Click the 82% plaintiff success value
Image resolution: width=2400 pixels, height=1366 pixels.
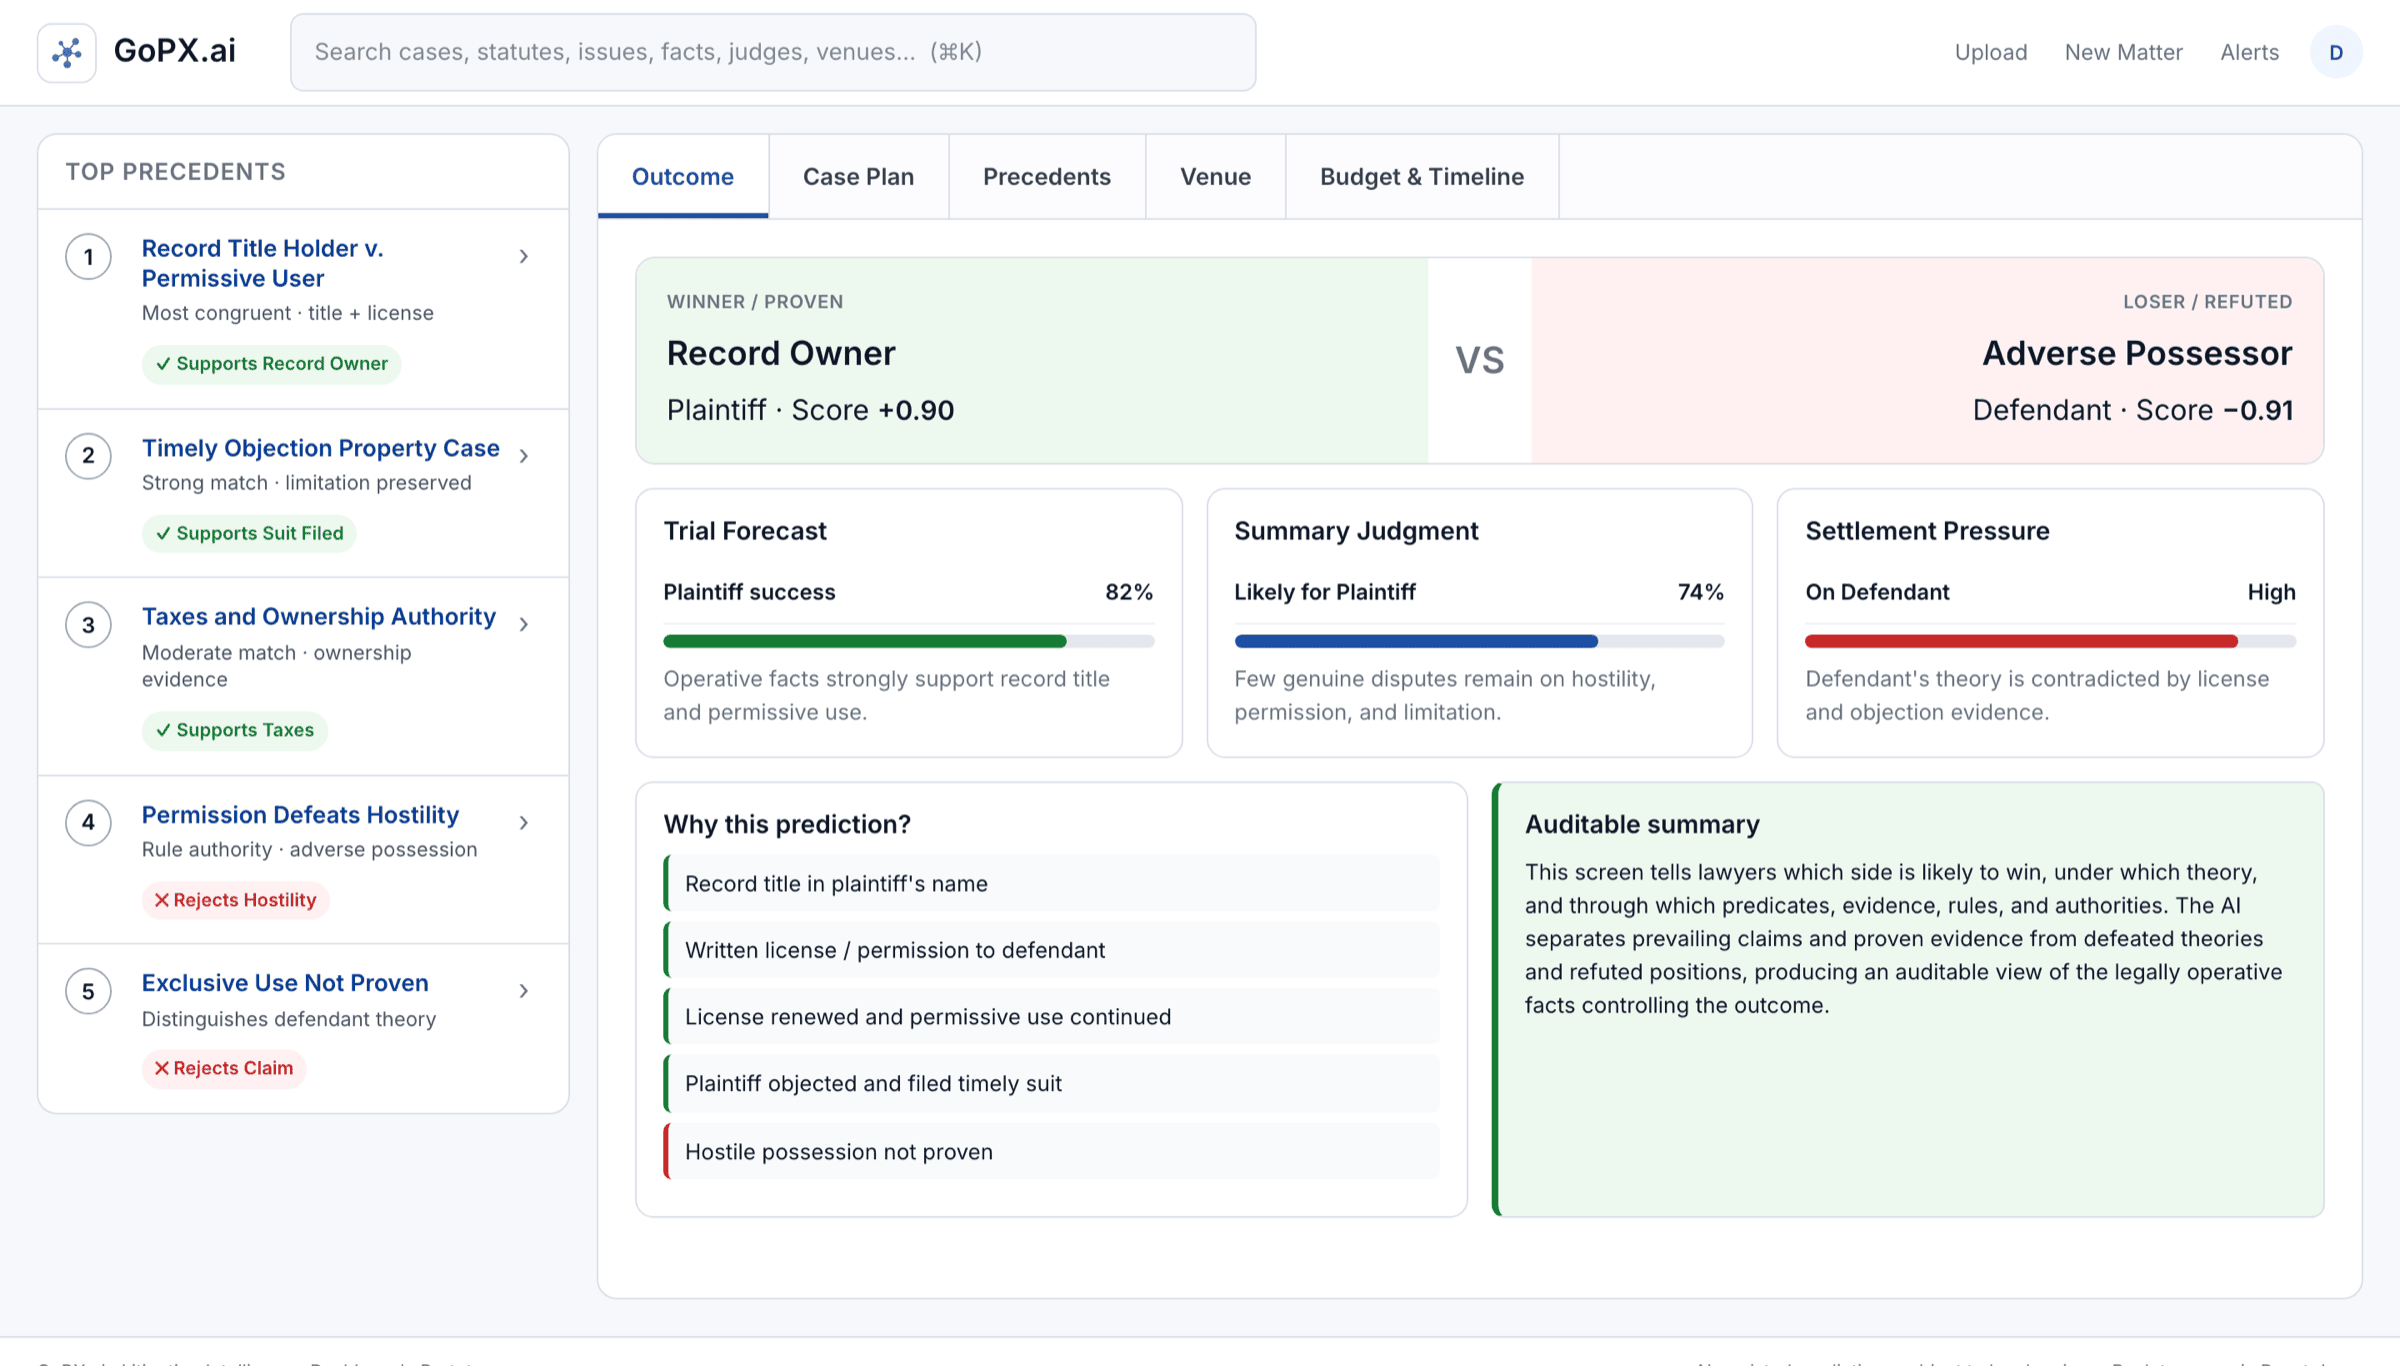[x=1129, y=592]
